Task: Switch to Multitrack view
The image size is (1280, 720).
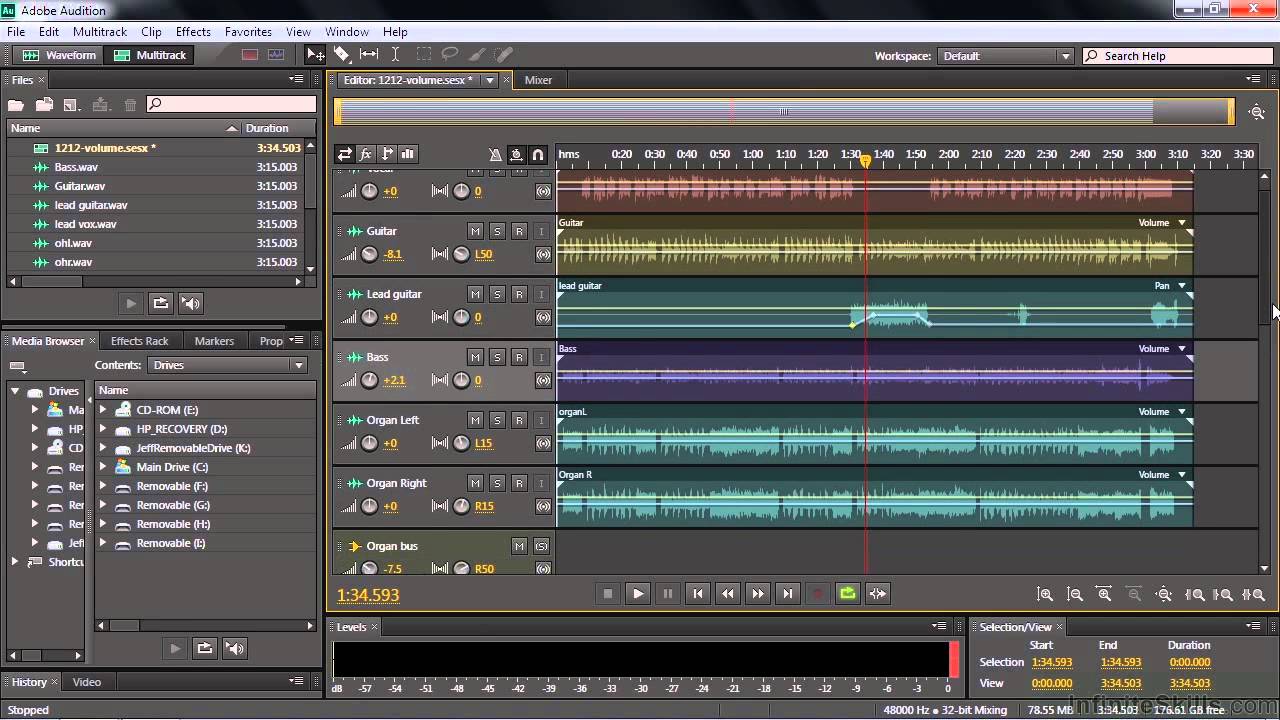Action: coord(150,55)
